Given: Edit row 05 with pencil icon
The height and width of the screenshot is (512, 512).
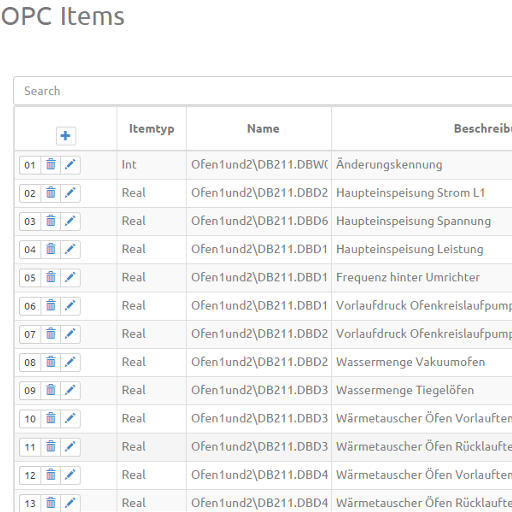Looking at the screenshot, I should coord(70,278).
